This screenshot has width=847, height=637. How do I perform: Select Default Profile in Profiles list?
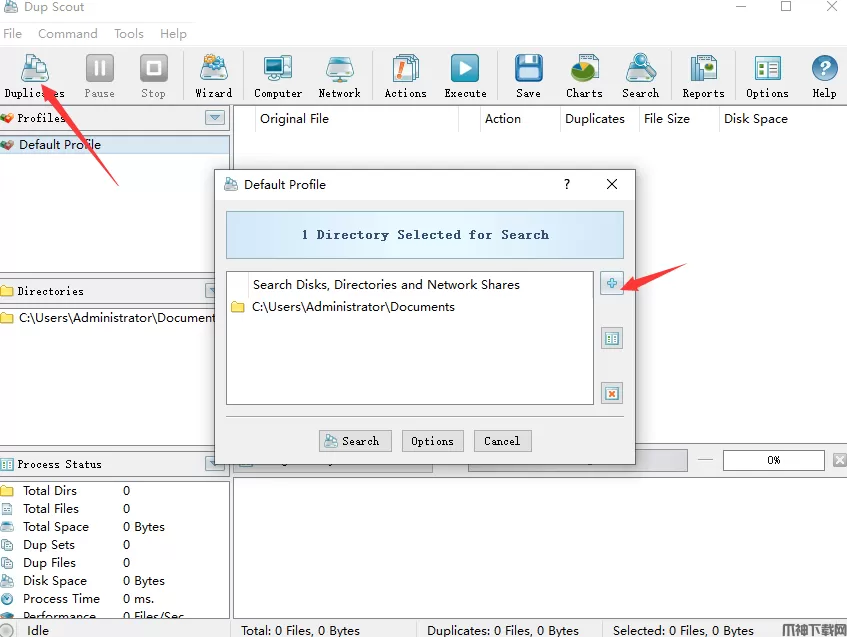click(x=114, y=144)
